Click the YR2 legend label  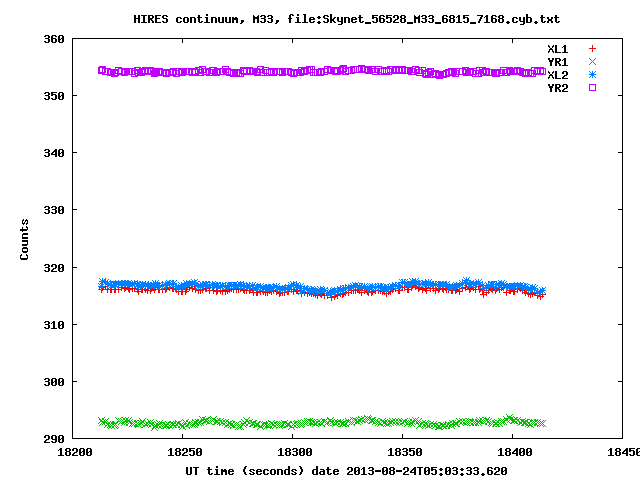(558, 89)
